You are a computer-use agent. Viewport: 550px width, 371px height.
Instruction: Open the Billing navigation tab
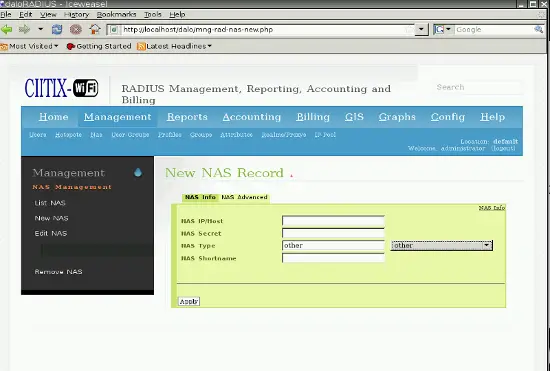click(x=313, y=117)
